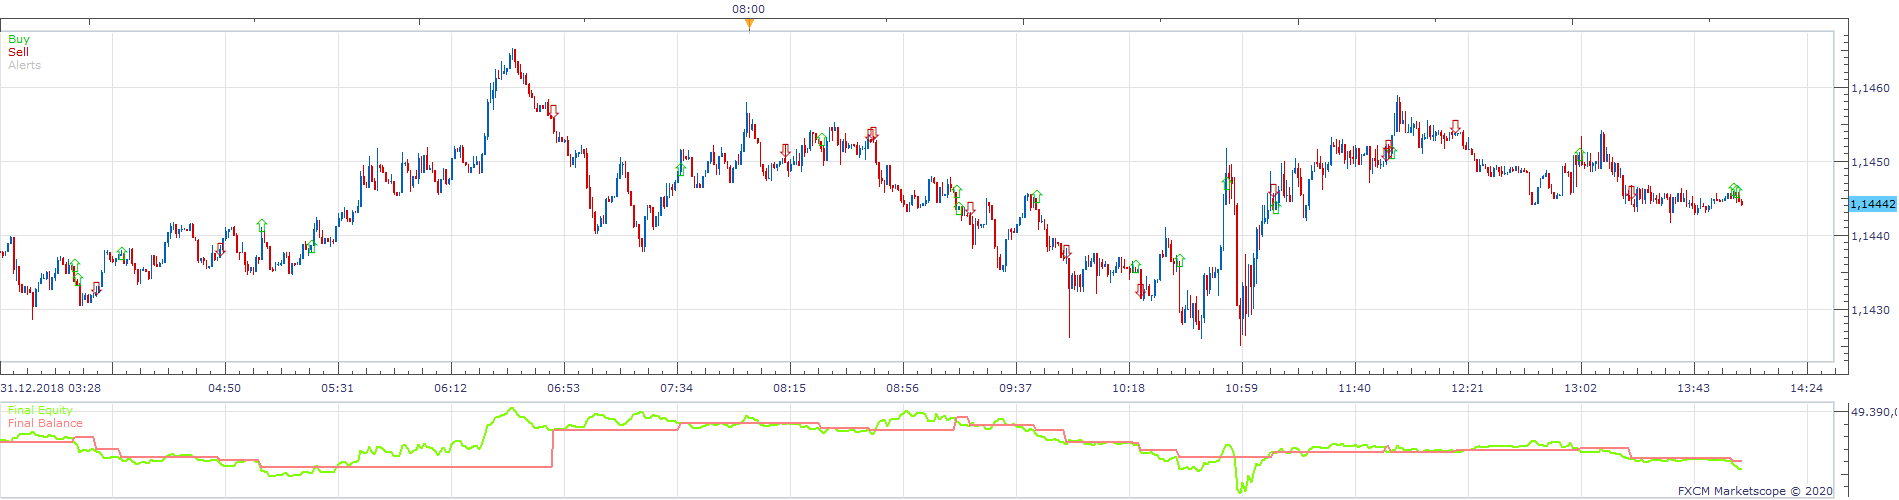Click the 1,1450 price axis label
1899x500 pixels.
pos(1870,162)
